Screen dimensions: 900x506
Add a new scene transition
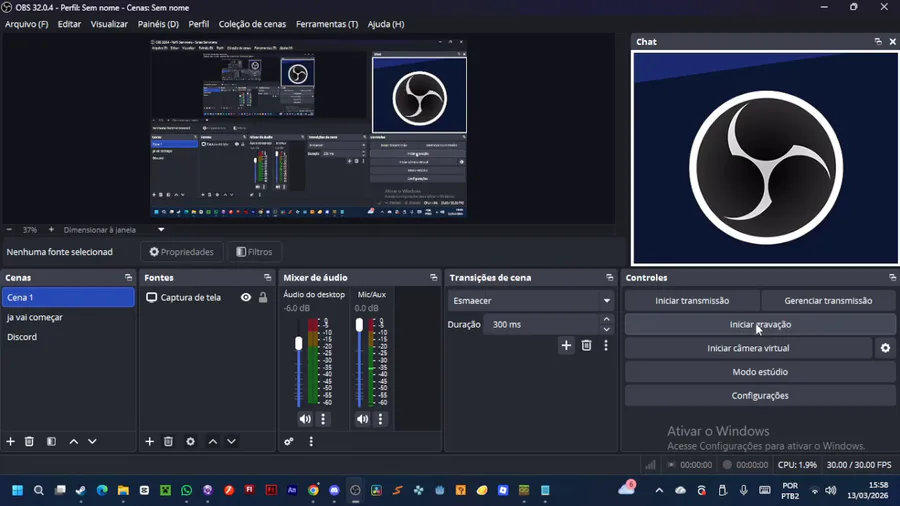coord(566,345)
